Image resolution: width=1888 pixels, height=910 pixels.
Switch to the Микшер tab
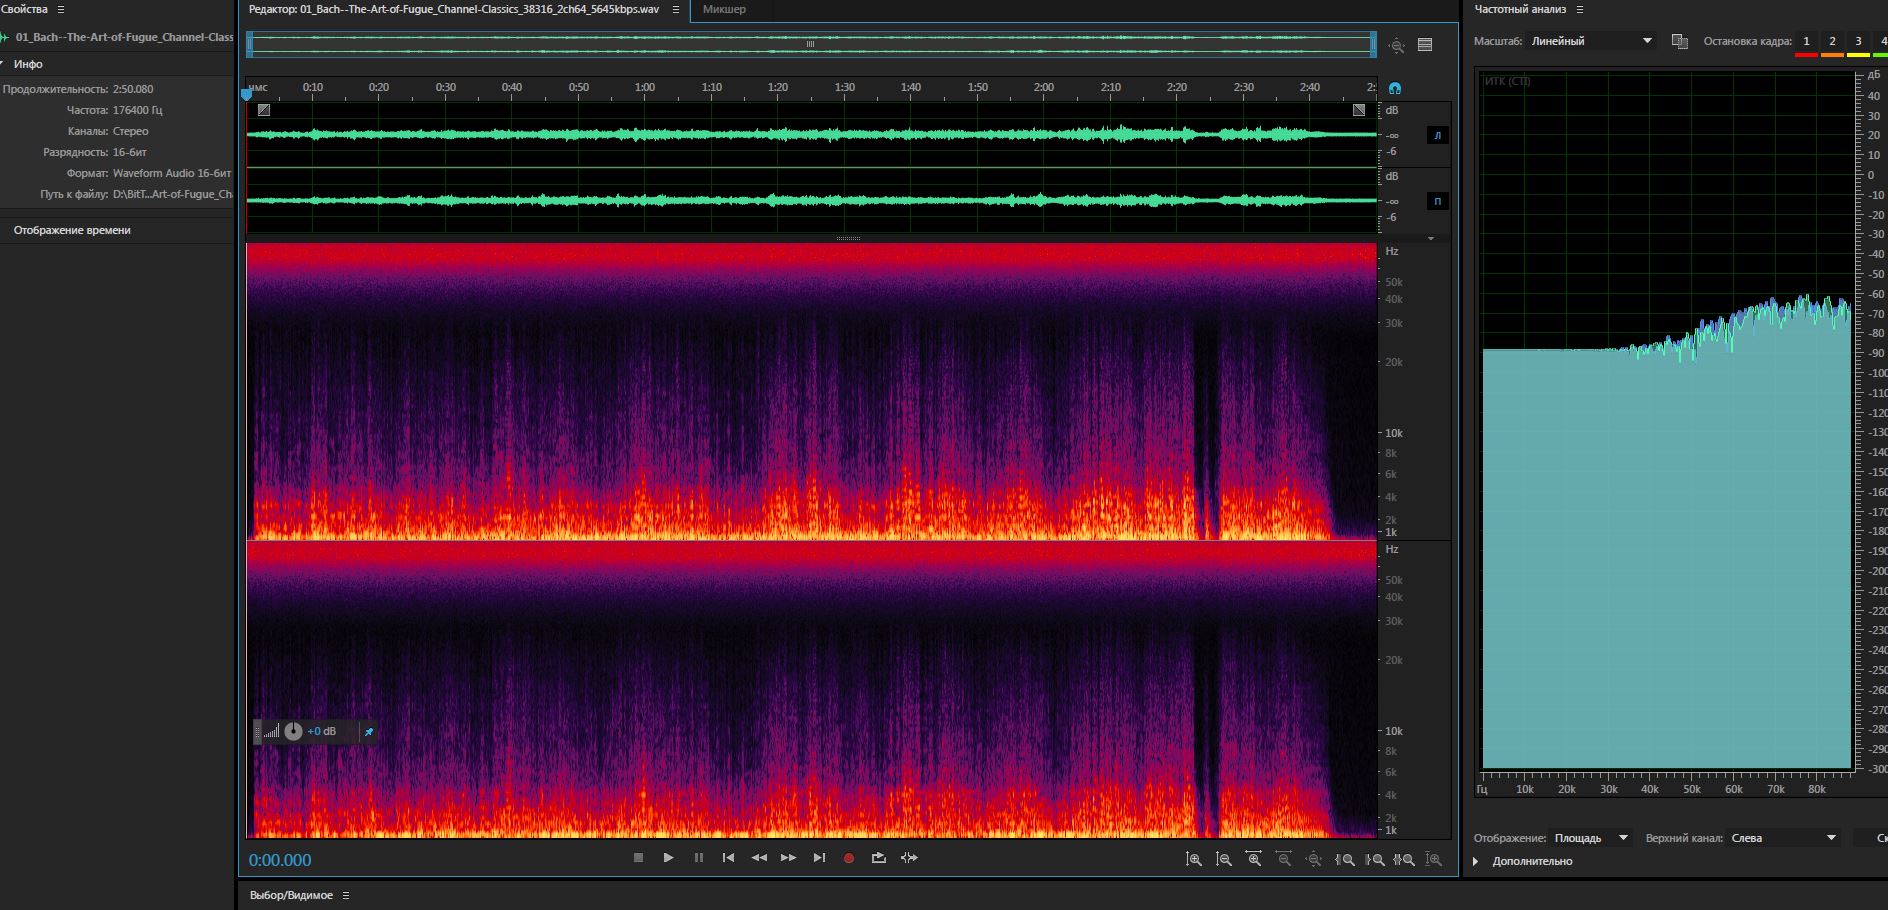click(724, 9)
